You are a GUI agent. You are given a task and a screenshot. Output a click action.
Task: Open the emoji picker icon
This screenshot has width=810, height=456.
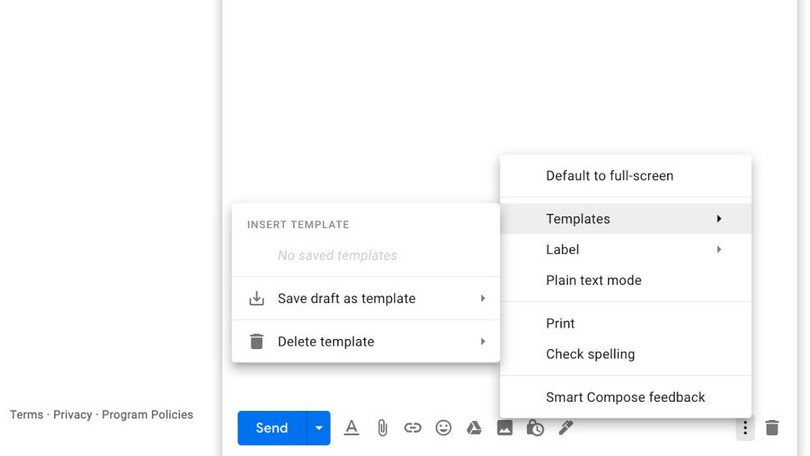click(x=443, y=428)
